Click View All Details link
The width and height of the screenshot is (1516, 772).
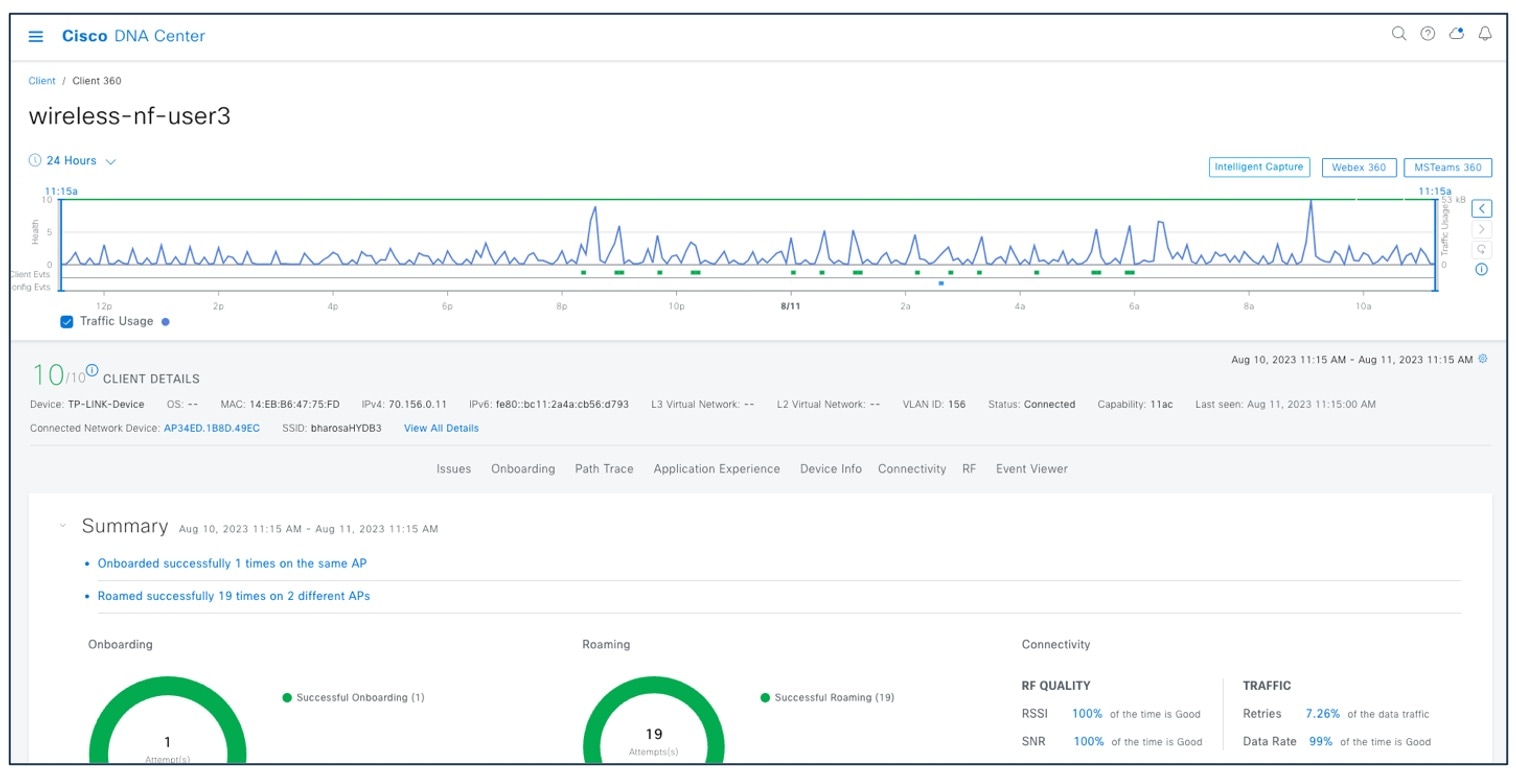tap(441, 428)
